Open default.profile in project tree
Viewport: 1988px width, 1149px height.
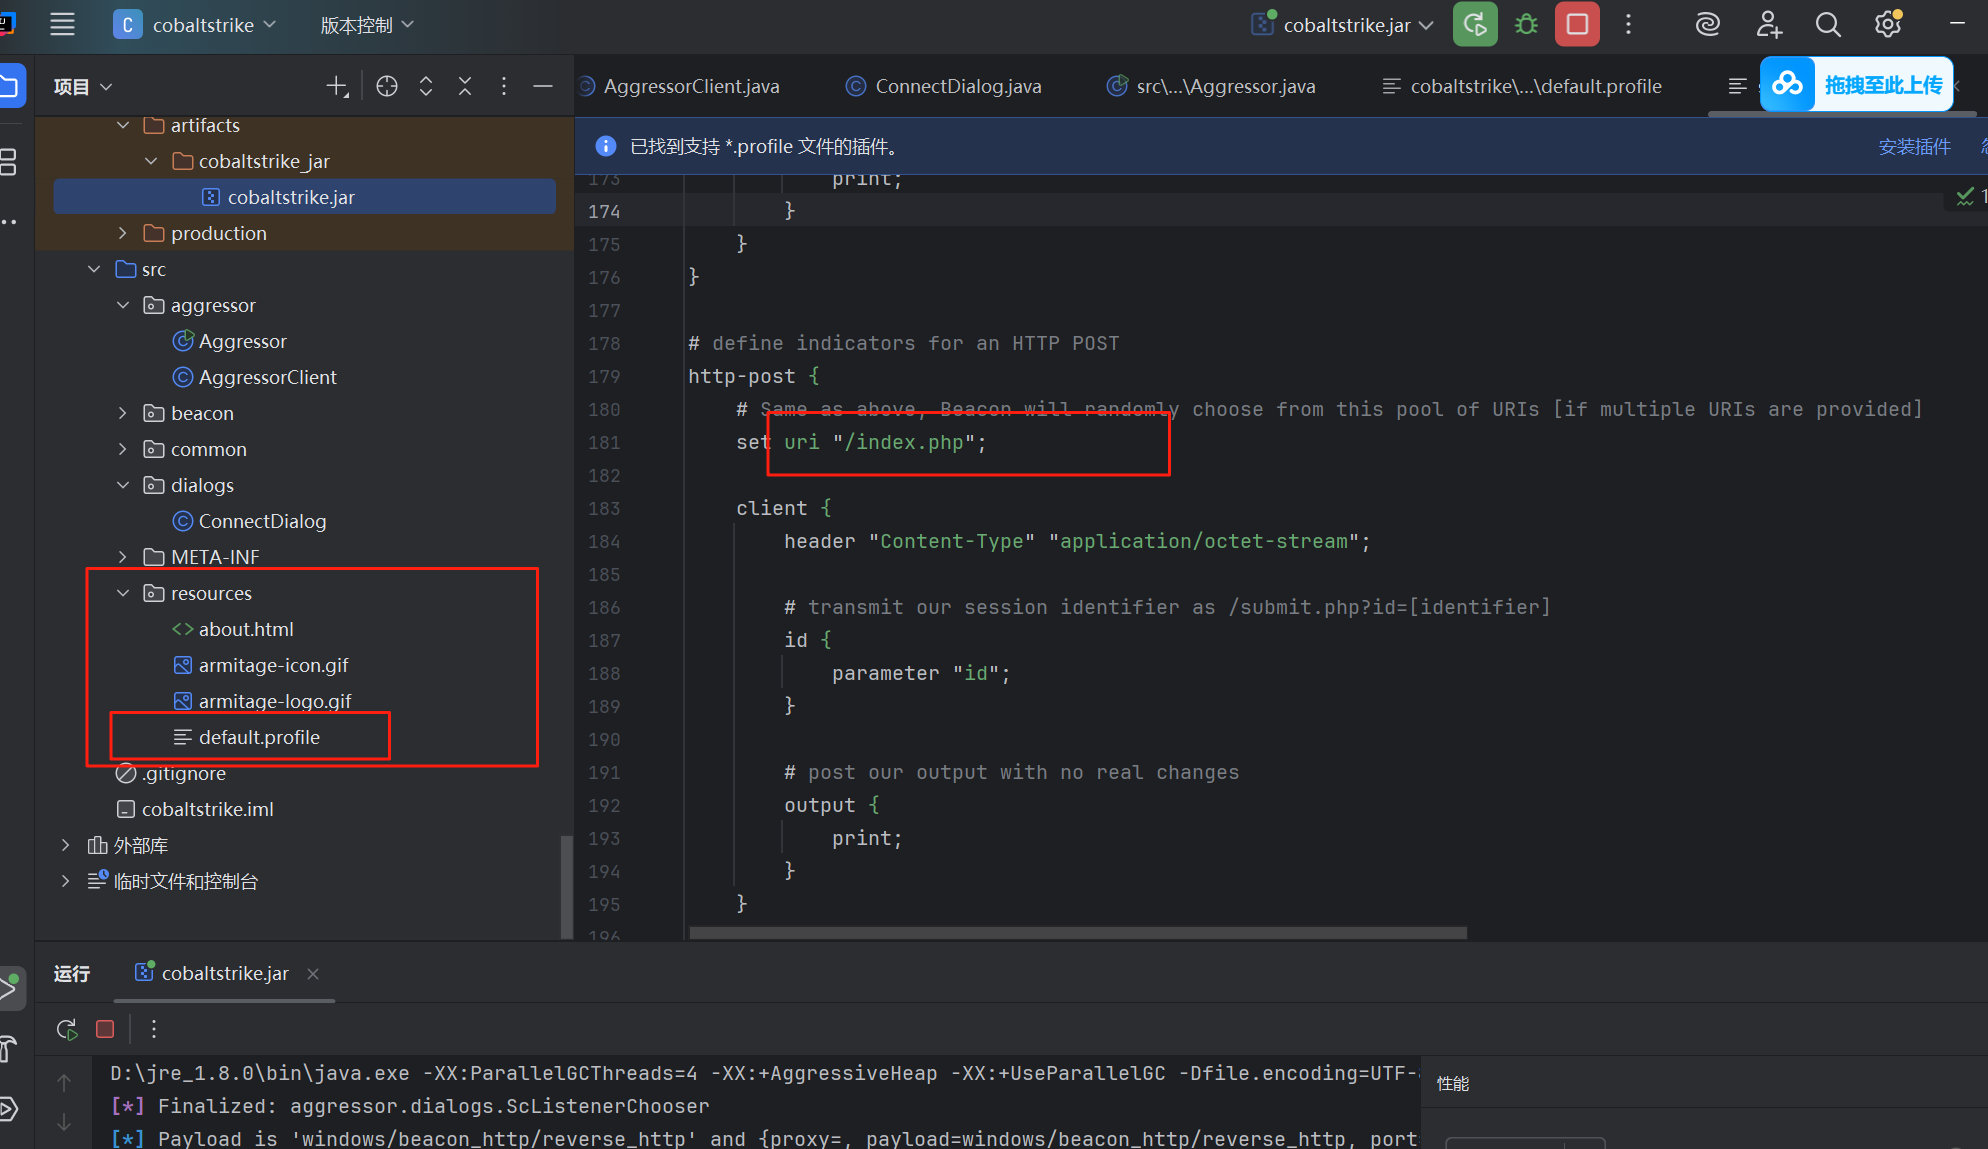pyautogui.click(x=259, y=737)
